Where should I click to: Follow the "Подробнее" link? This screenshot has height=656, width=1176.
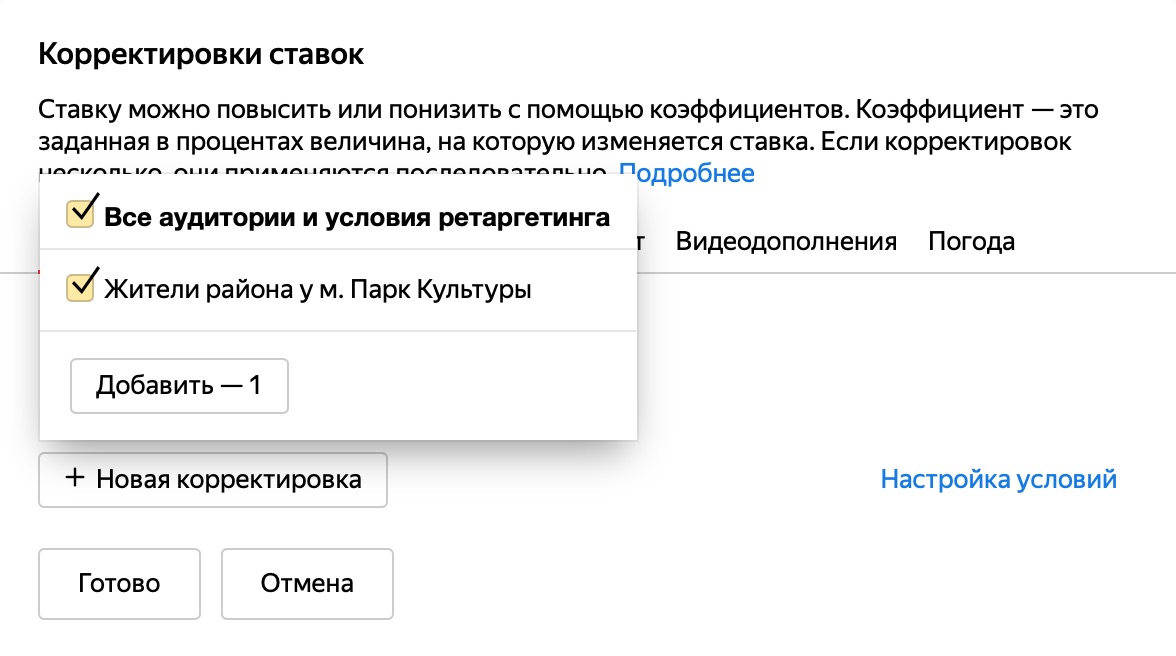[x=686, y=173]
